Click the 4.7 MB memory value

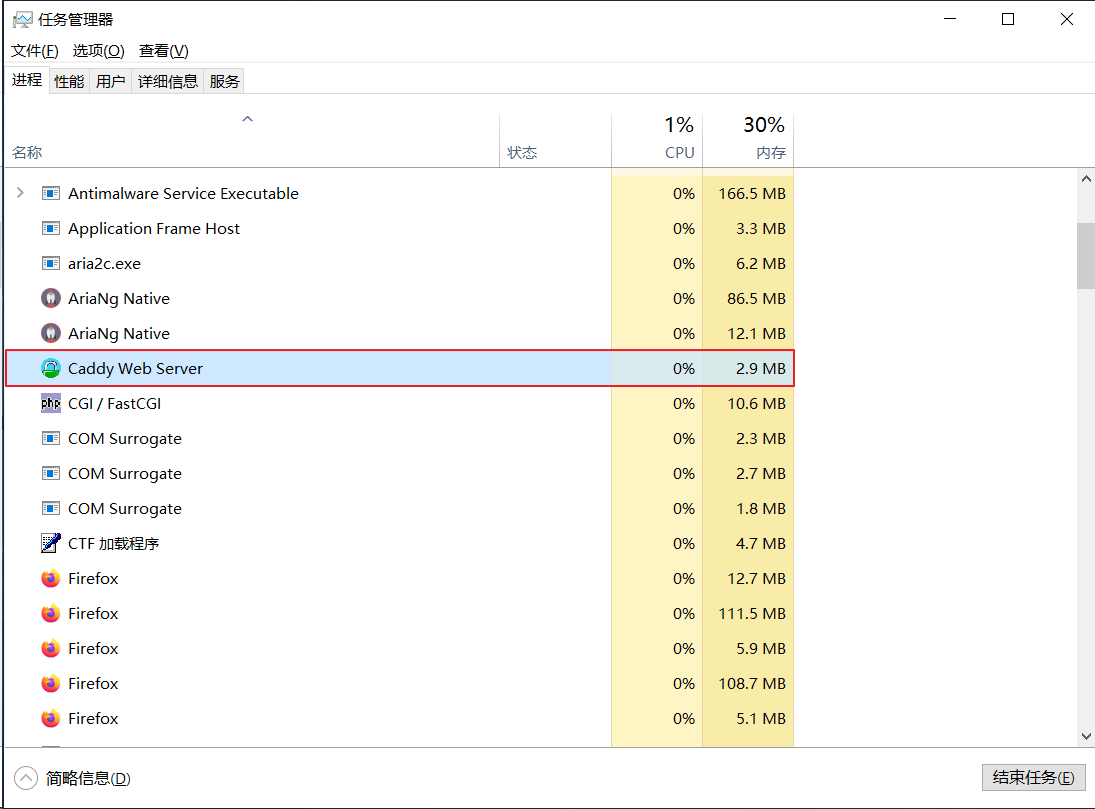[x=760, y=543]
